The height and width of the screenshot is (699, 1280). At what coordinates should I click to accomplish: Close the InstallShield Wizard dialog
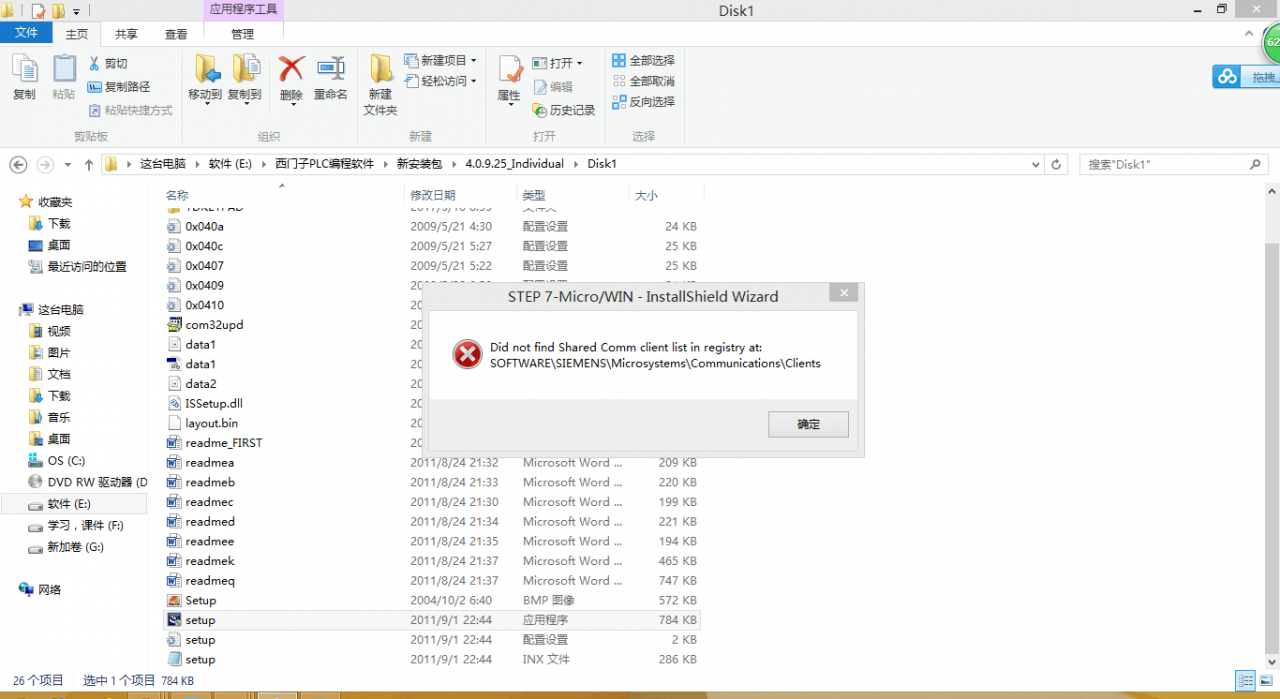pos(844,293)
